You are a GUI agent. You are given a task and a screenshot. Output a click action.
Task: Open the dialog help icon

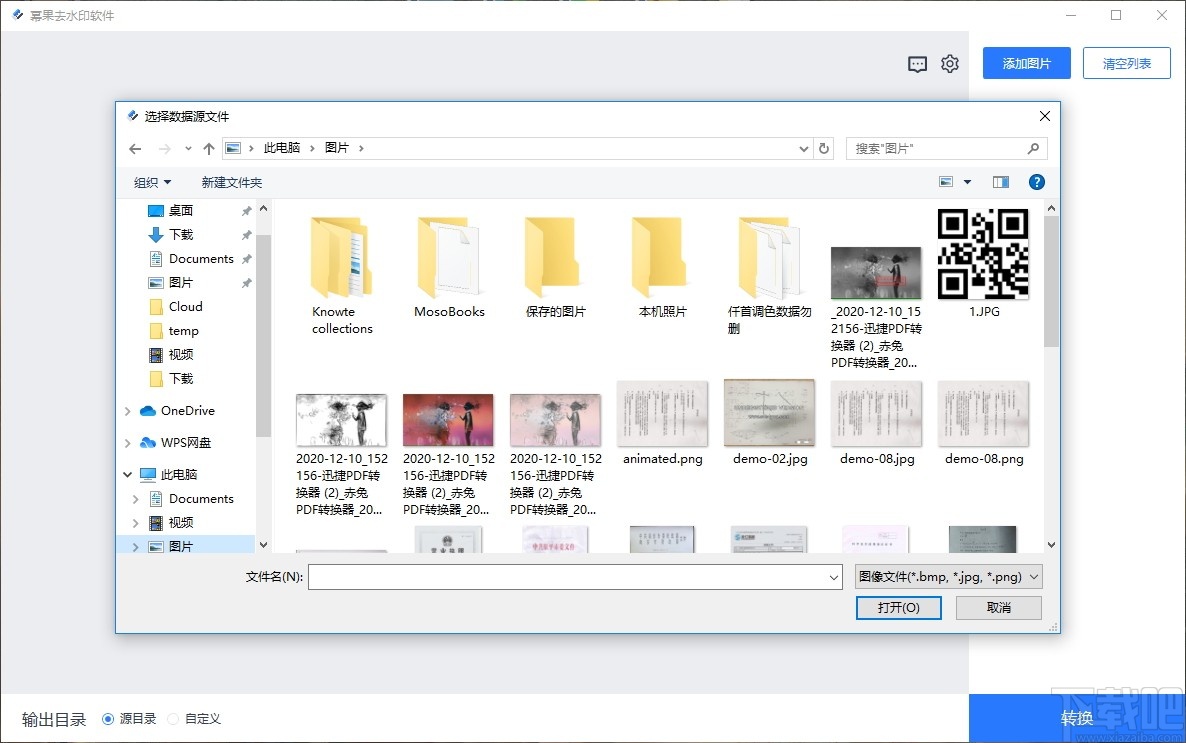pos(1036,182)
